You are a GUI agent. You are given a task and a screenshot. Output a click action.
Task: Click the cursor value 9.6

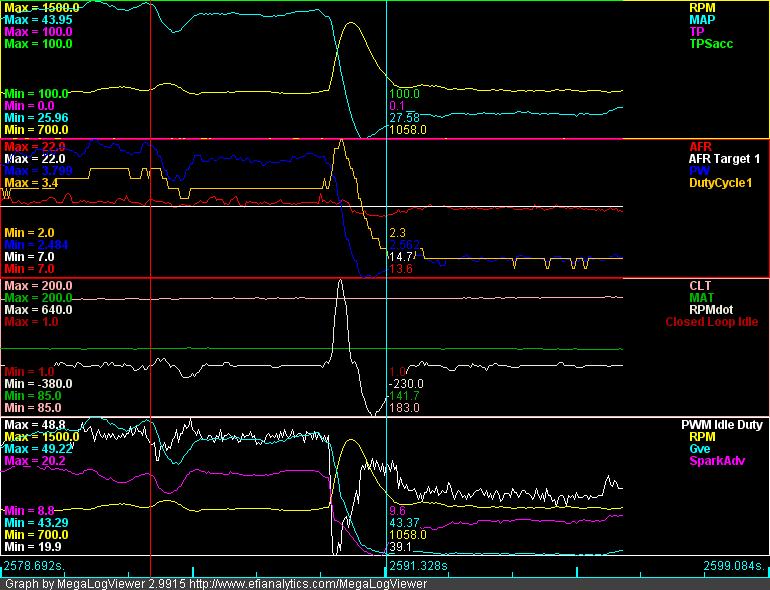coord(397,510)
